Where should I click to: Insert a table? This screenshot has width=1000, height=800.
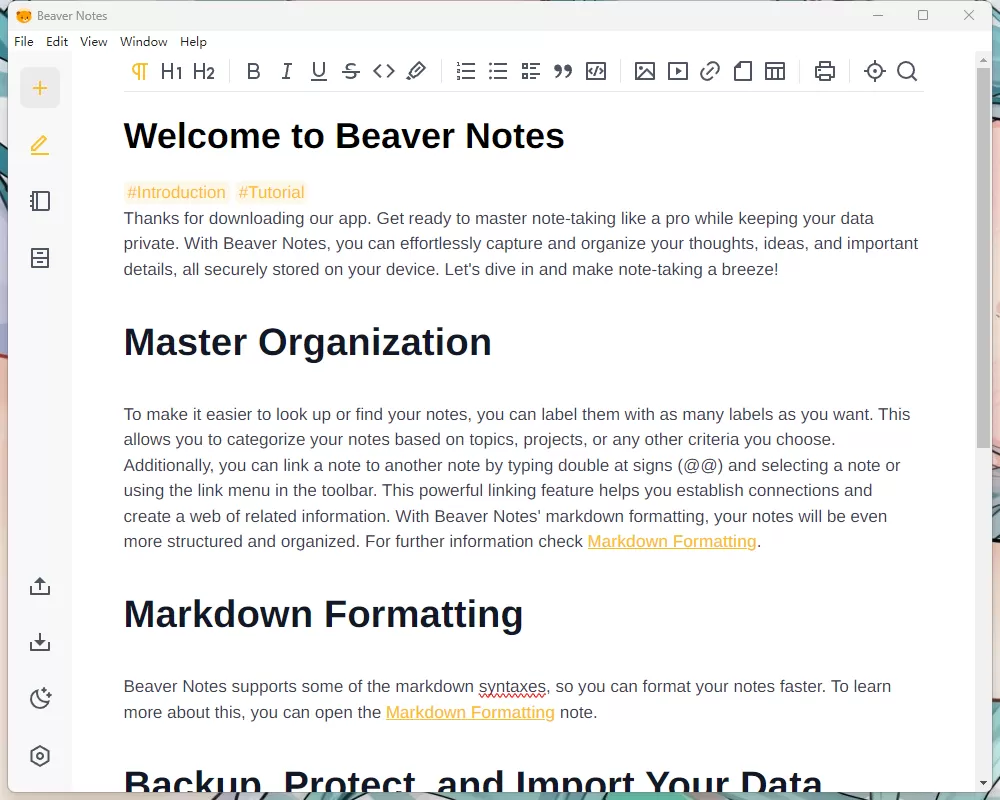[x=775, y=71]
